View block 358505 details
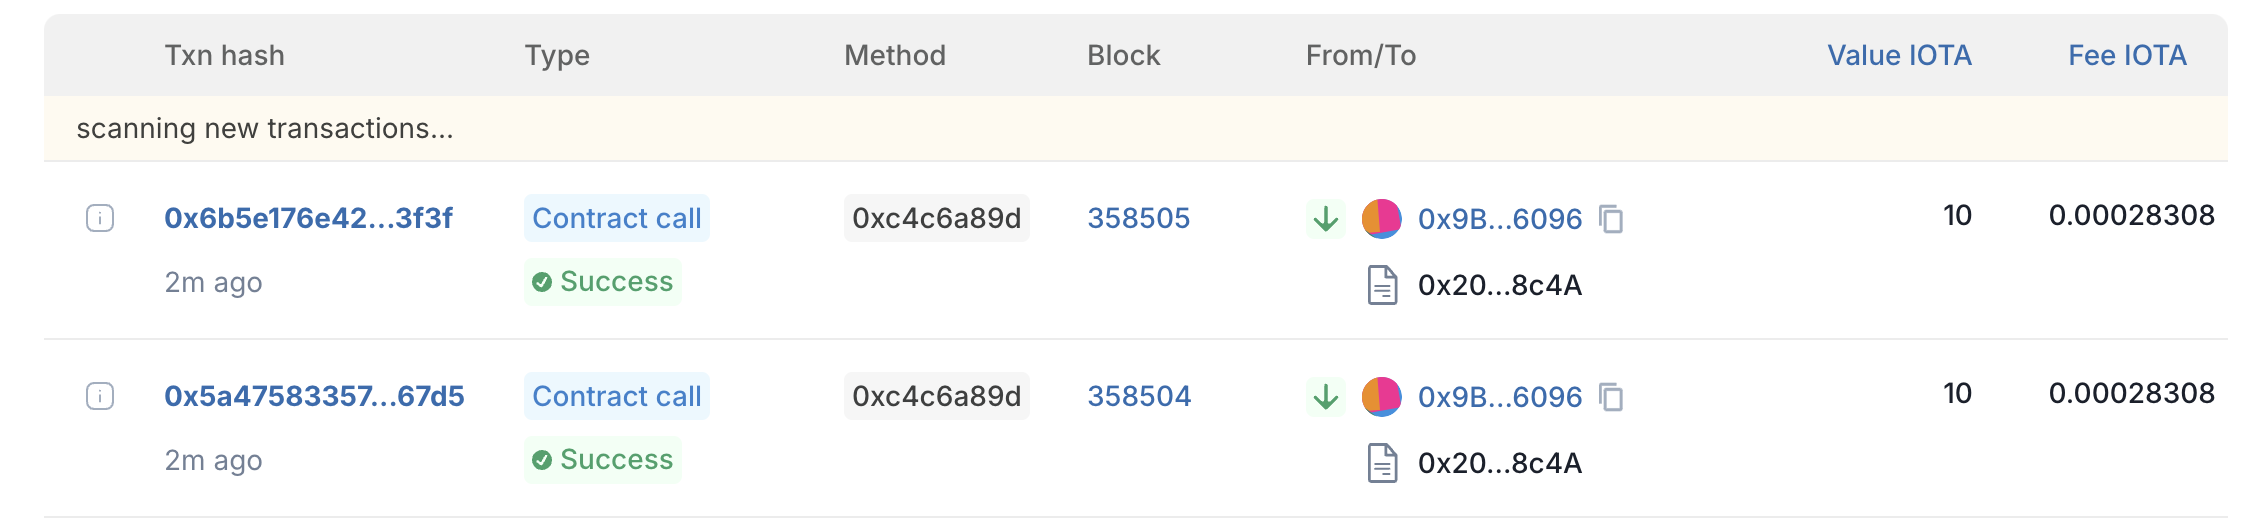 (x=1139, y=218)
